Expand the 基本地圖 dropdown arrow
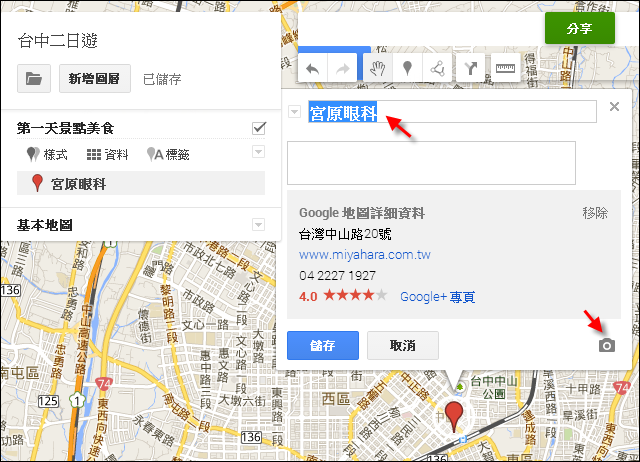Image resolution: width=640 pixels, height=462 pixels. pos(258,224)
